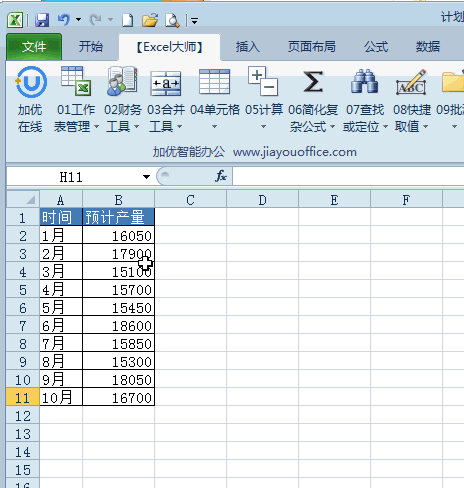Expand the 02财务工具 dropdown arrow
Image resolution: width=464 pixels, height=488 pixels.
pos(136,127)
